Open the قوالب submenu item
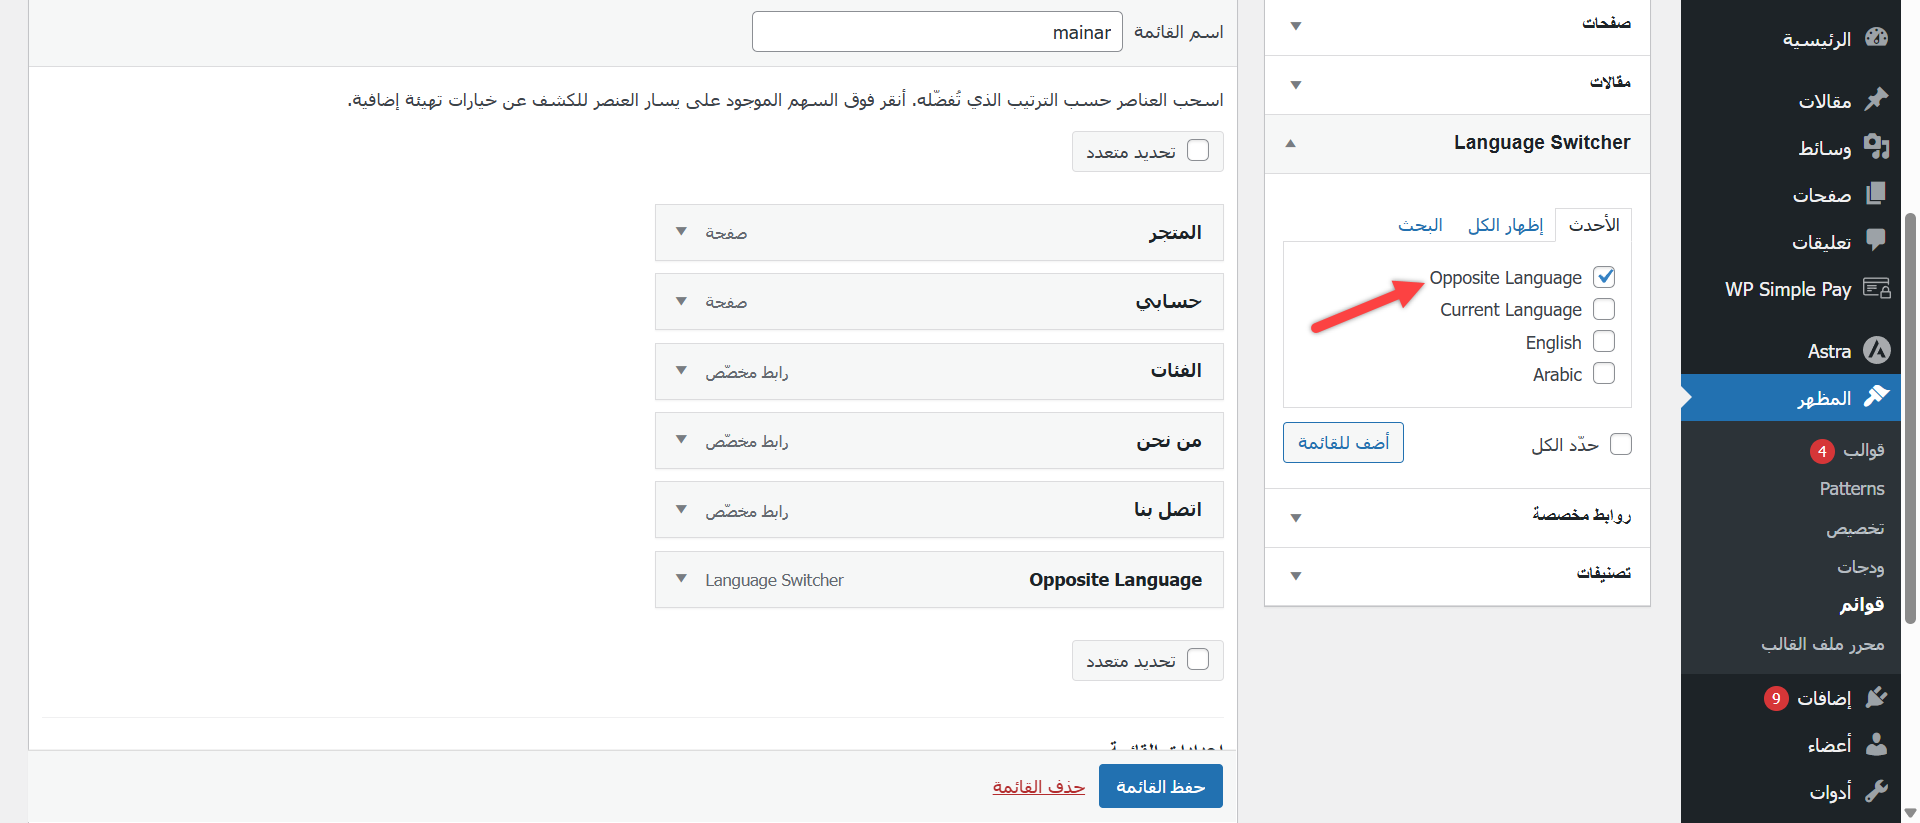Image resolution: width=1920 pixels, height=823 pixels. point(1863,450)
